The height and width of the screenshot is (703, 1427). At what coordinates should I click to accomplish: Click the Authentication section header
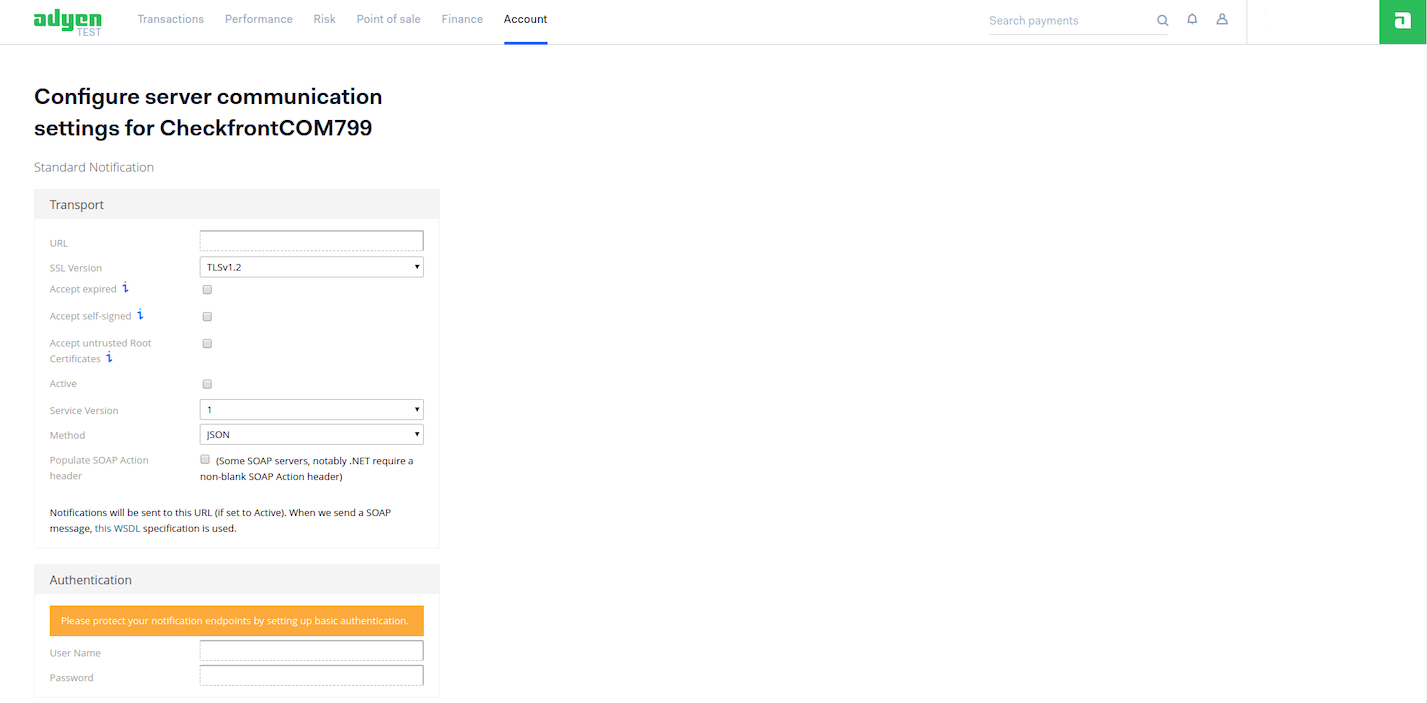click(237, 580)
